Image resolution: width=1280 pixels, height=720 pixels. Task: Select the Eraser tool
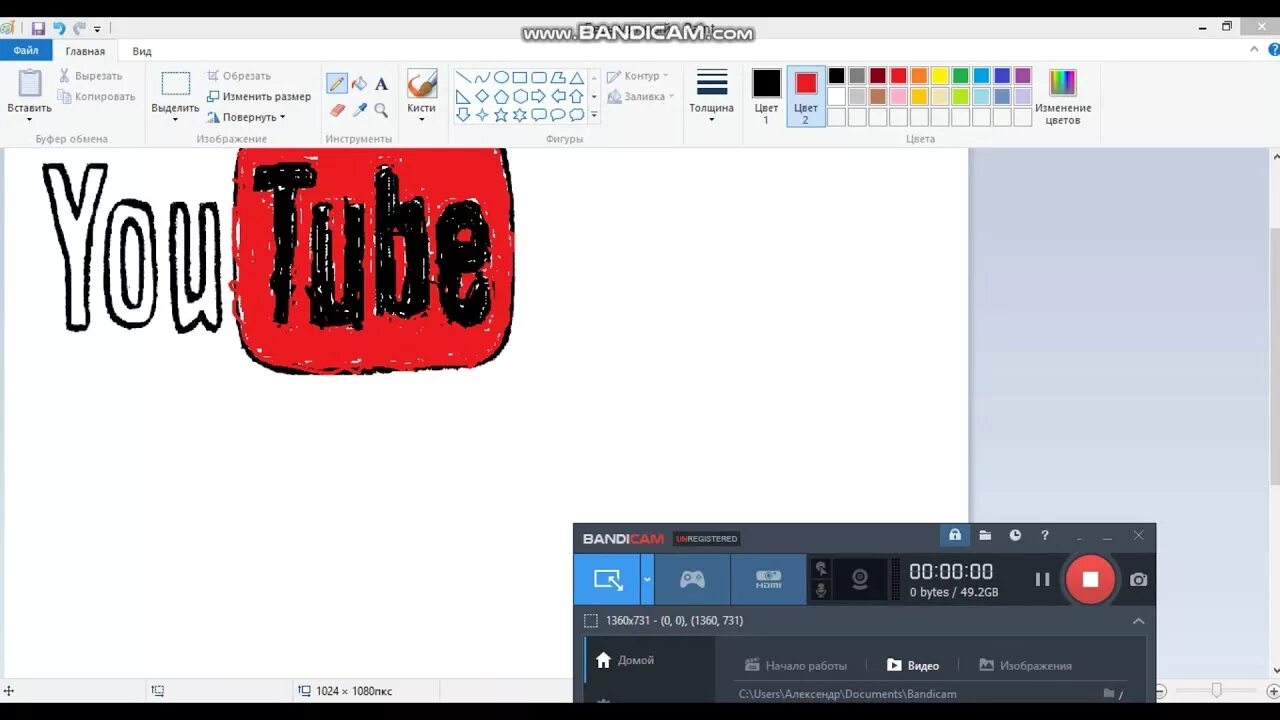[337, 110]
